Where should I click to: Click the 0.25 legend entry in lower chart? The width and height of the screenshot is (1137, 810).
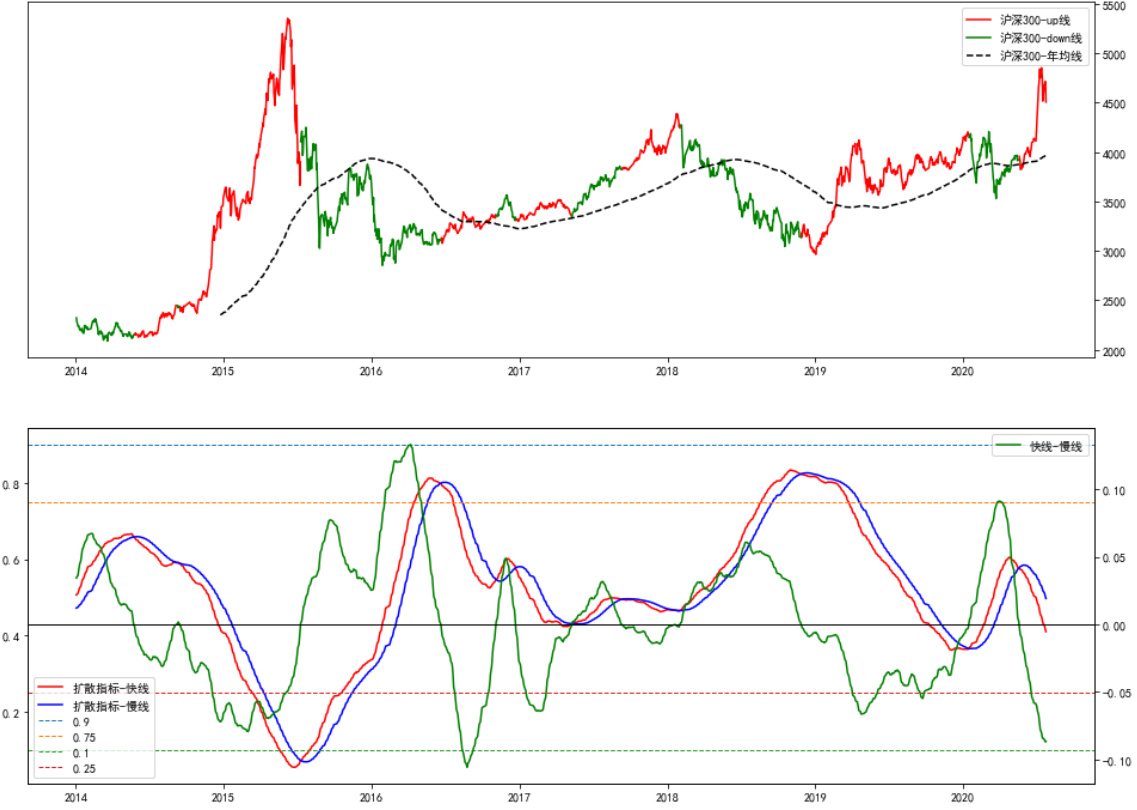coord(84,769)
